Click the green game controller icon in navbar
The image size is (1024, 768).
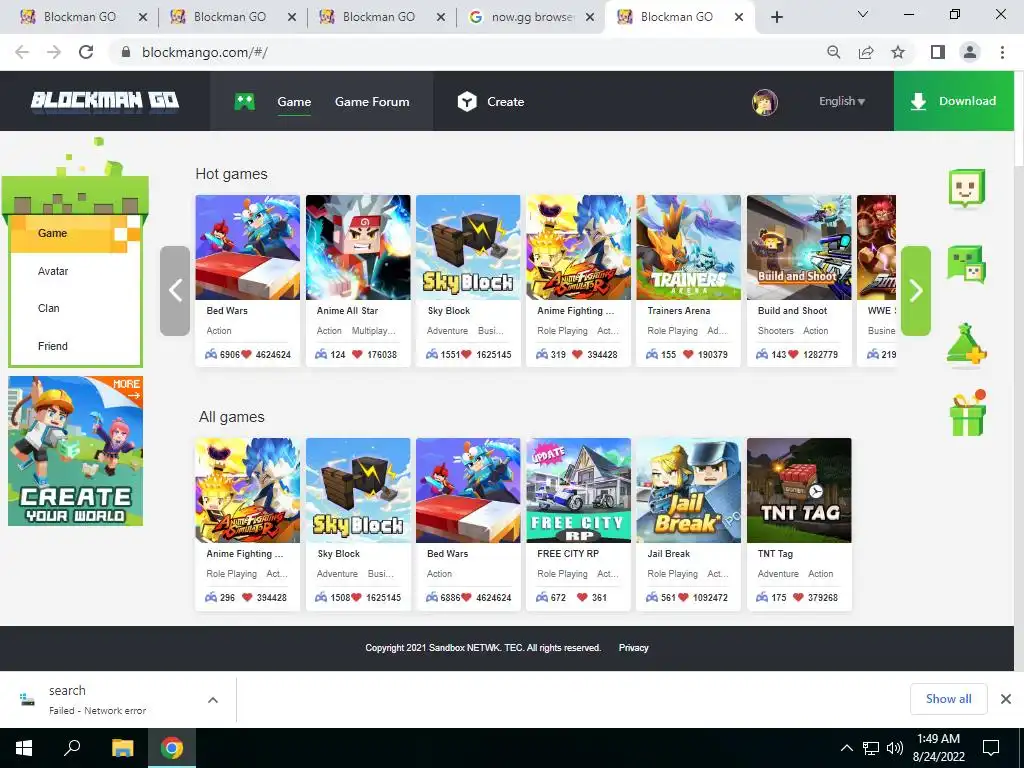click(x=245, y=101)
